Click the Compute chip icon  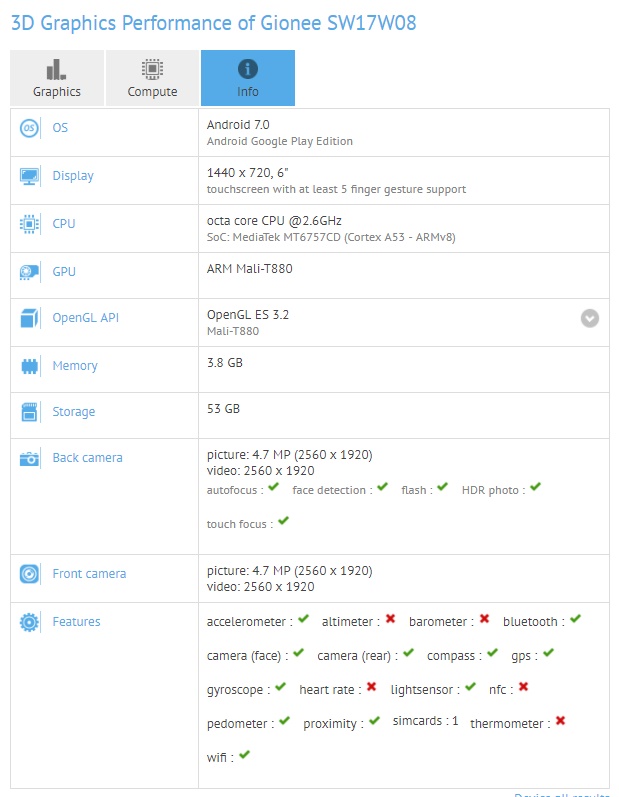[x=152, y=69]
